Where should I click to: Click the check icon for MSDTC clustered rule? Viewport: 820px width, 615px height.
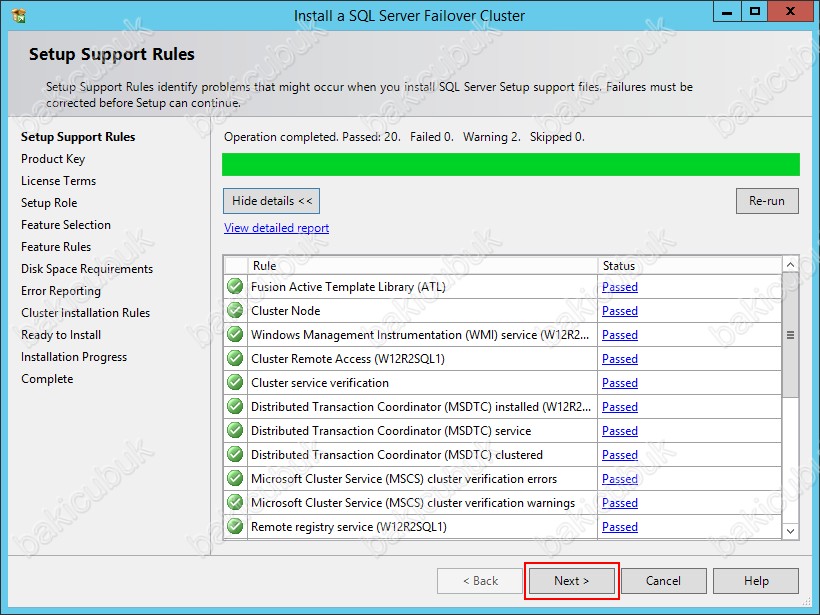[x=235, y=455]
